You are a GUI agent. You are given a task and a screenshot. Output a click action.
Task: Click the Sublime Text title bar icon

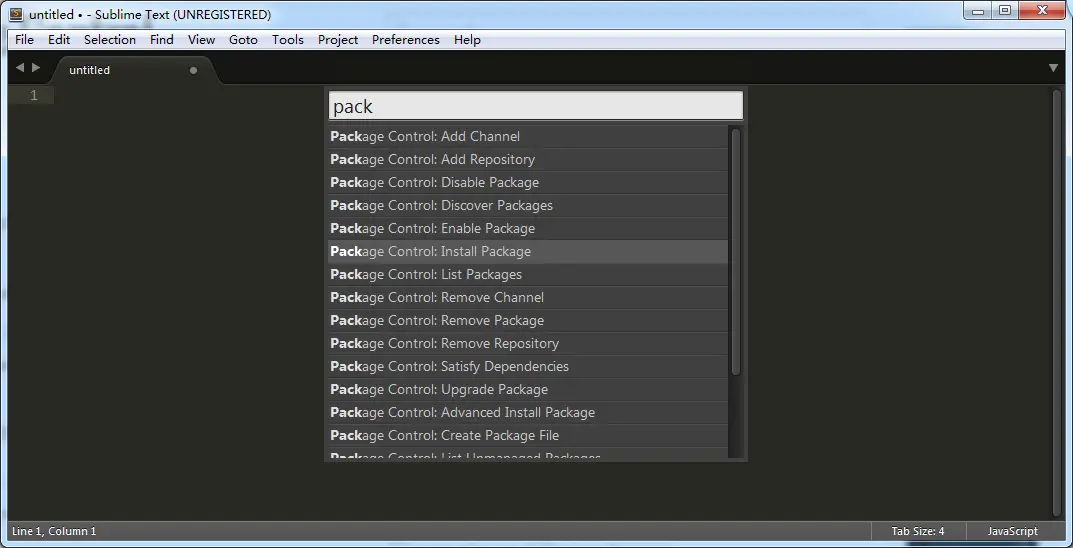(16, 14)
